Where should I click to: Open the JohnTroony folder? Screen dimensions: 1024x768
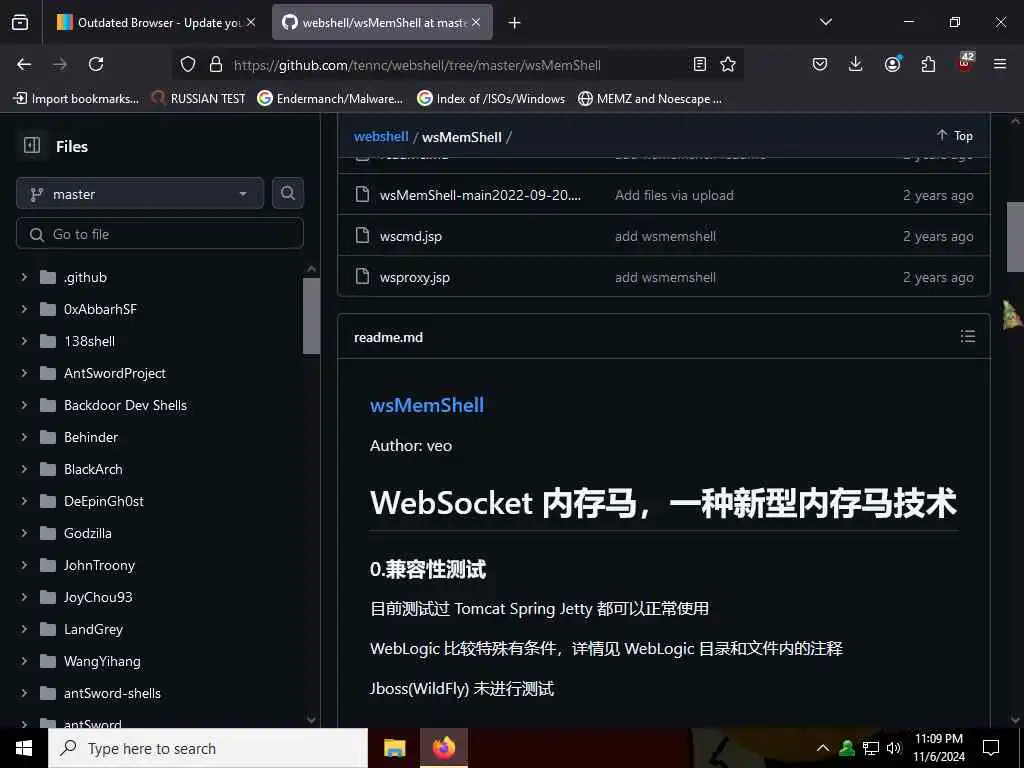click(x=99, y=565)
